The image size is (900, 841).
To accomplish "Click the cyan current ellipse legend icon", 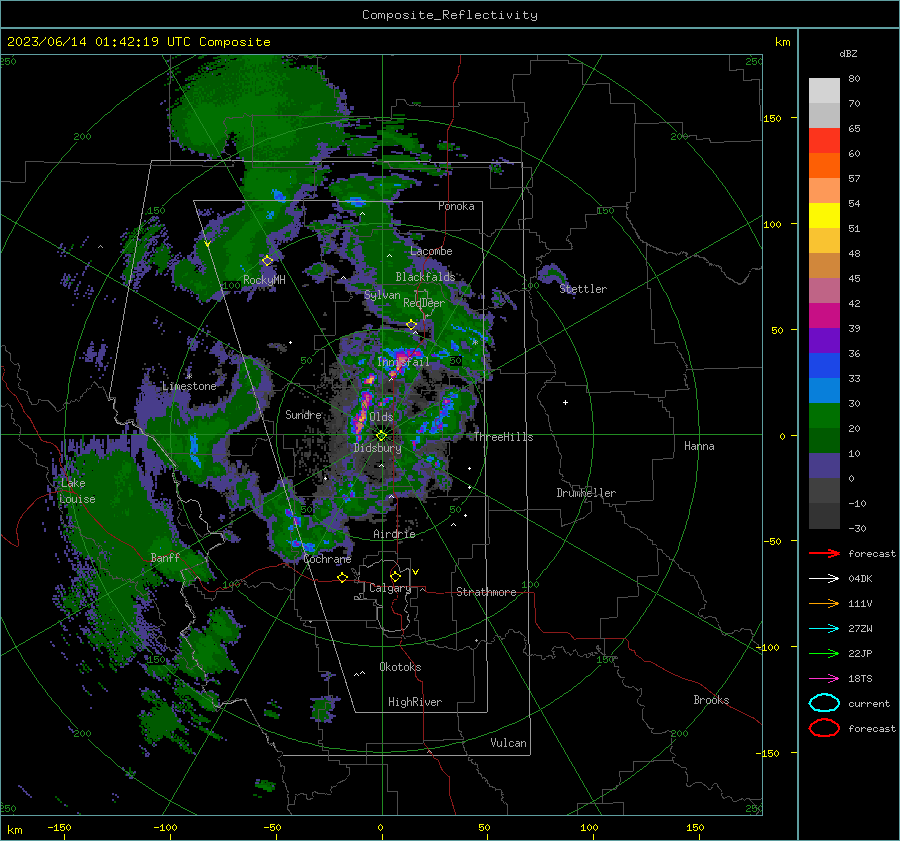I will tap(824, 703).
